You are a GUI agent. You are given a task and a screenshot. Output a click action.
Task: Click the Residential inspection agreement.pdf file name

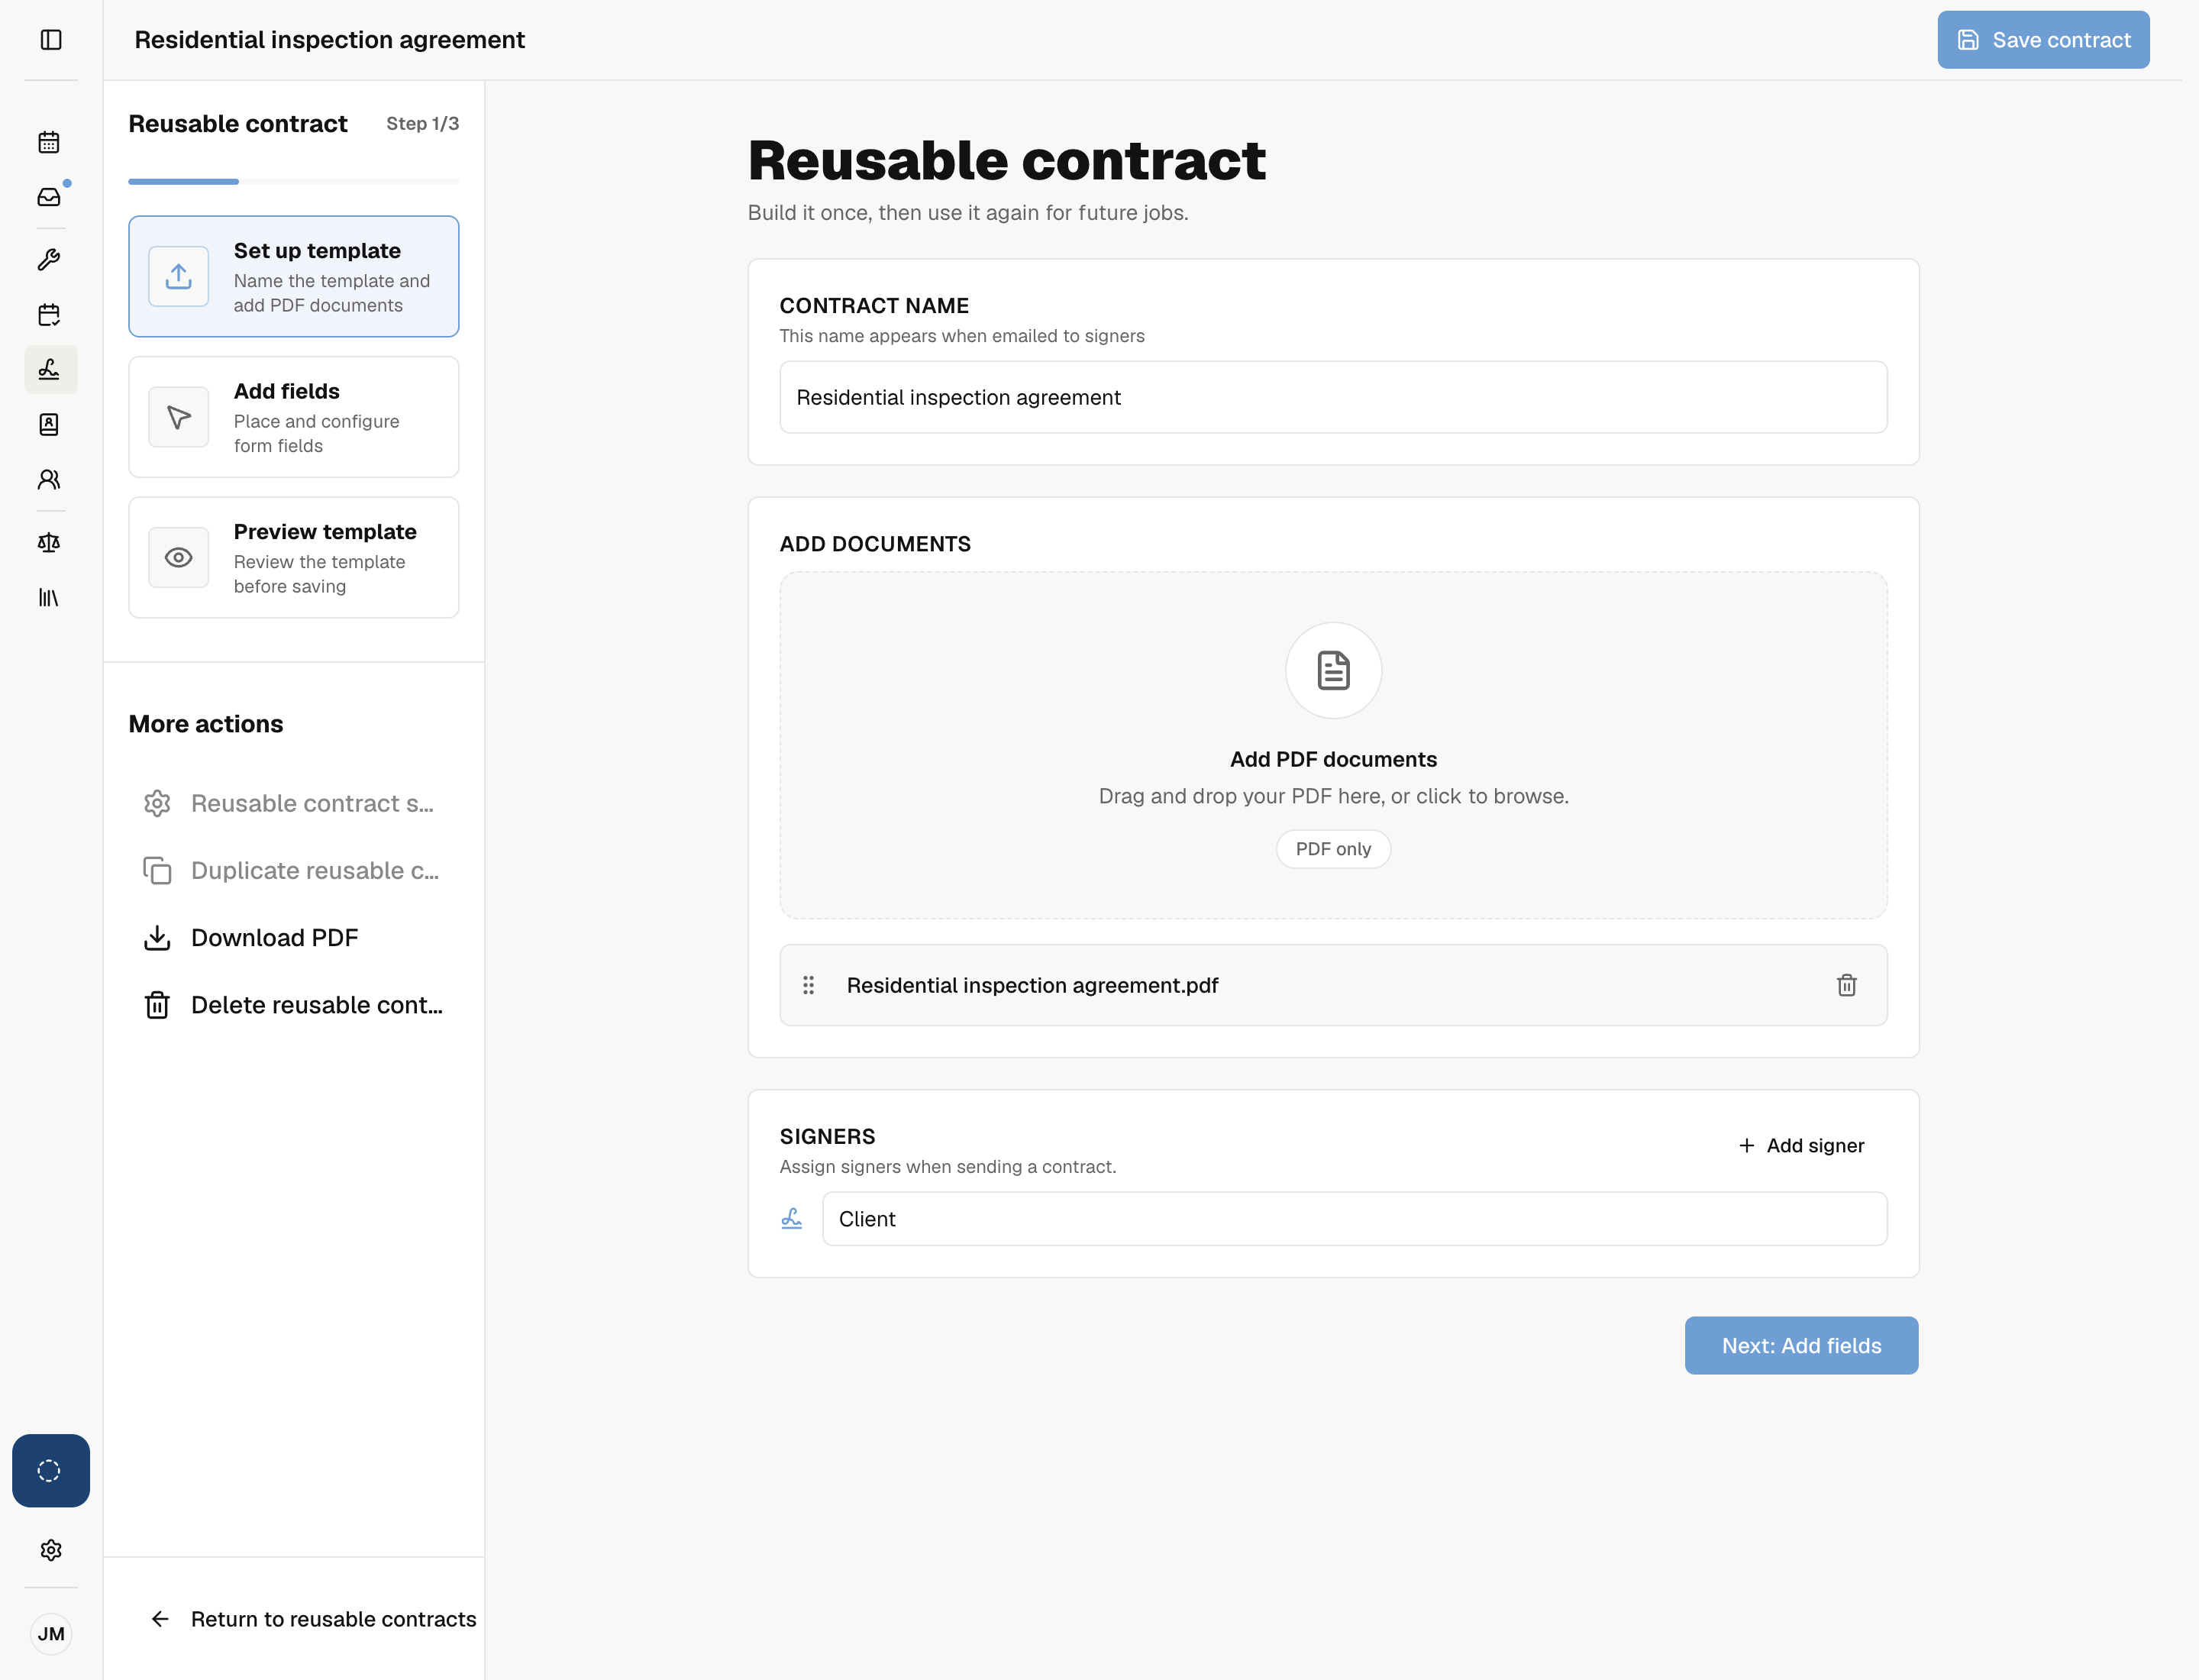pos(1032,986)
